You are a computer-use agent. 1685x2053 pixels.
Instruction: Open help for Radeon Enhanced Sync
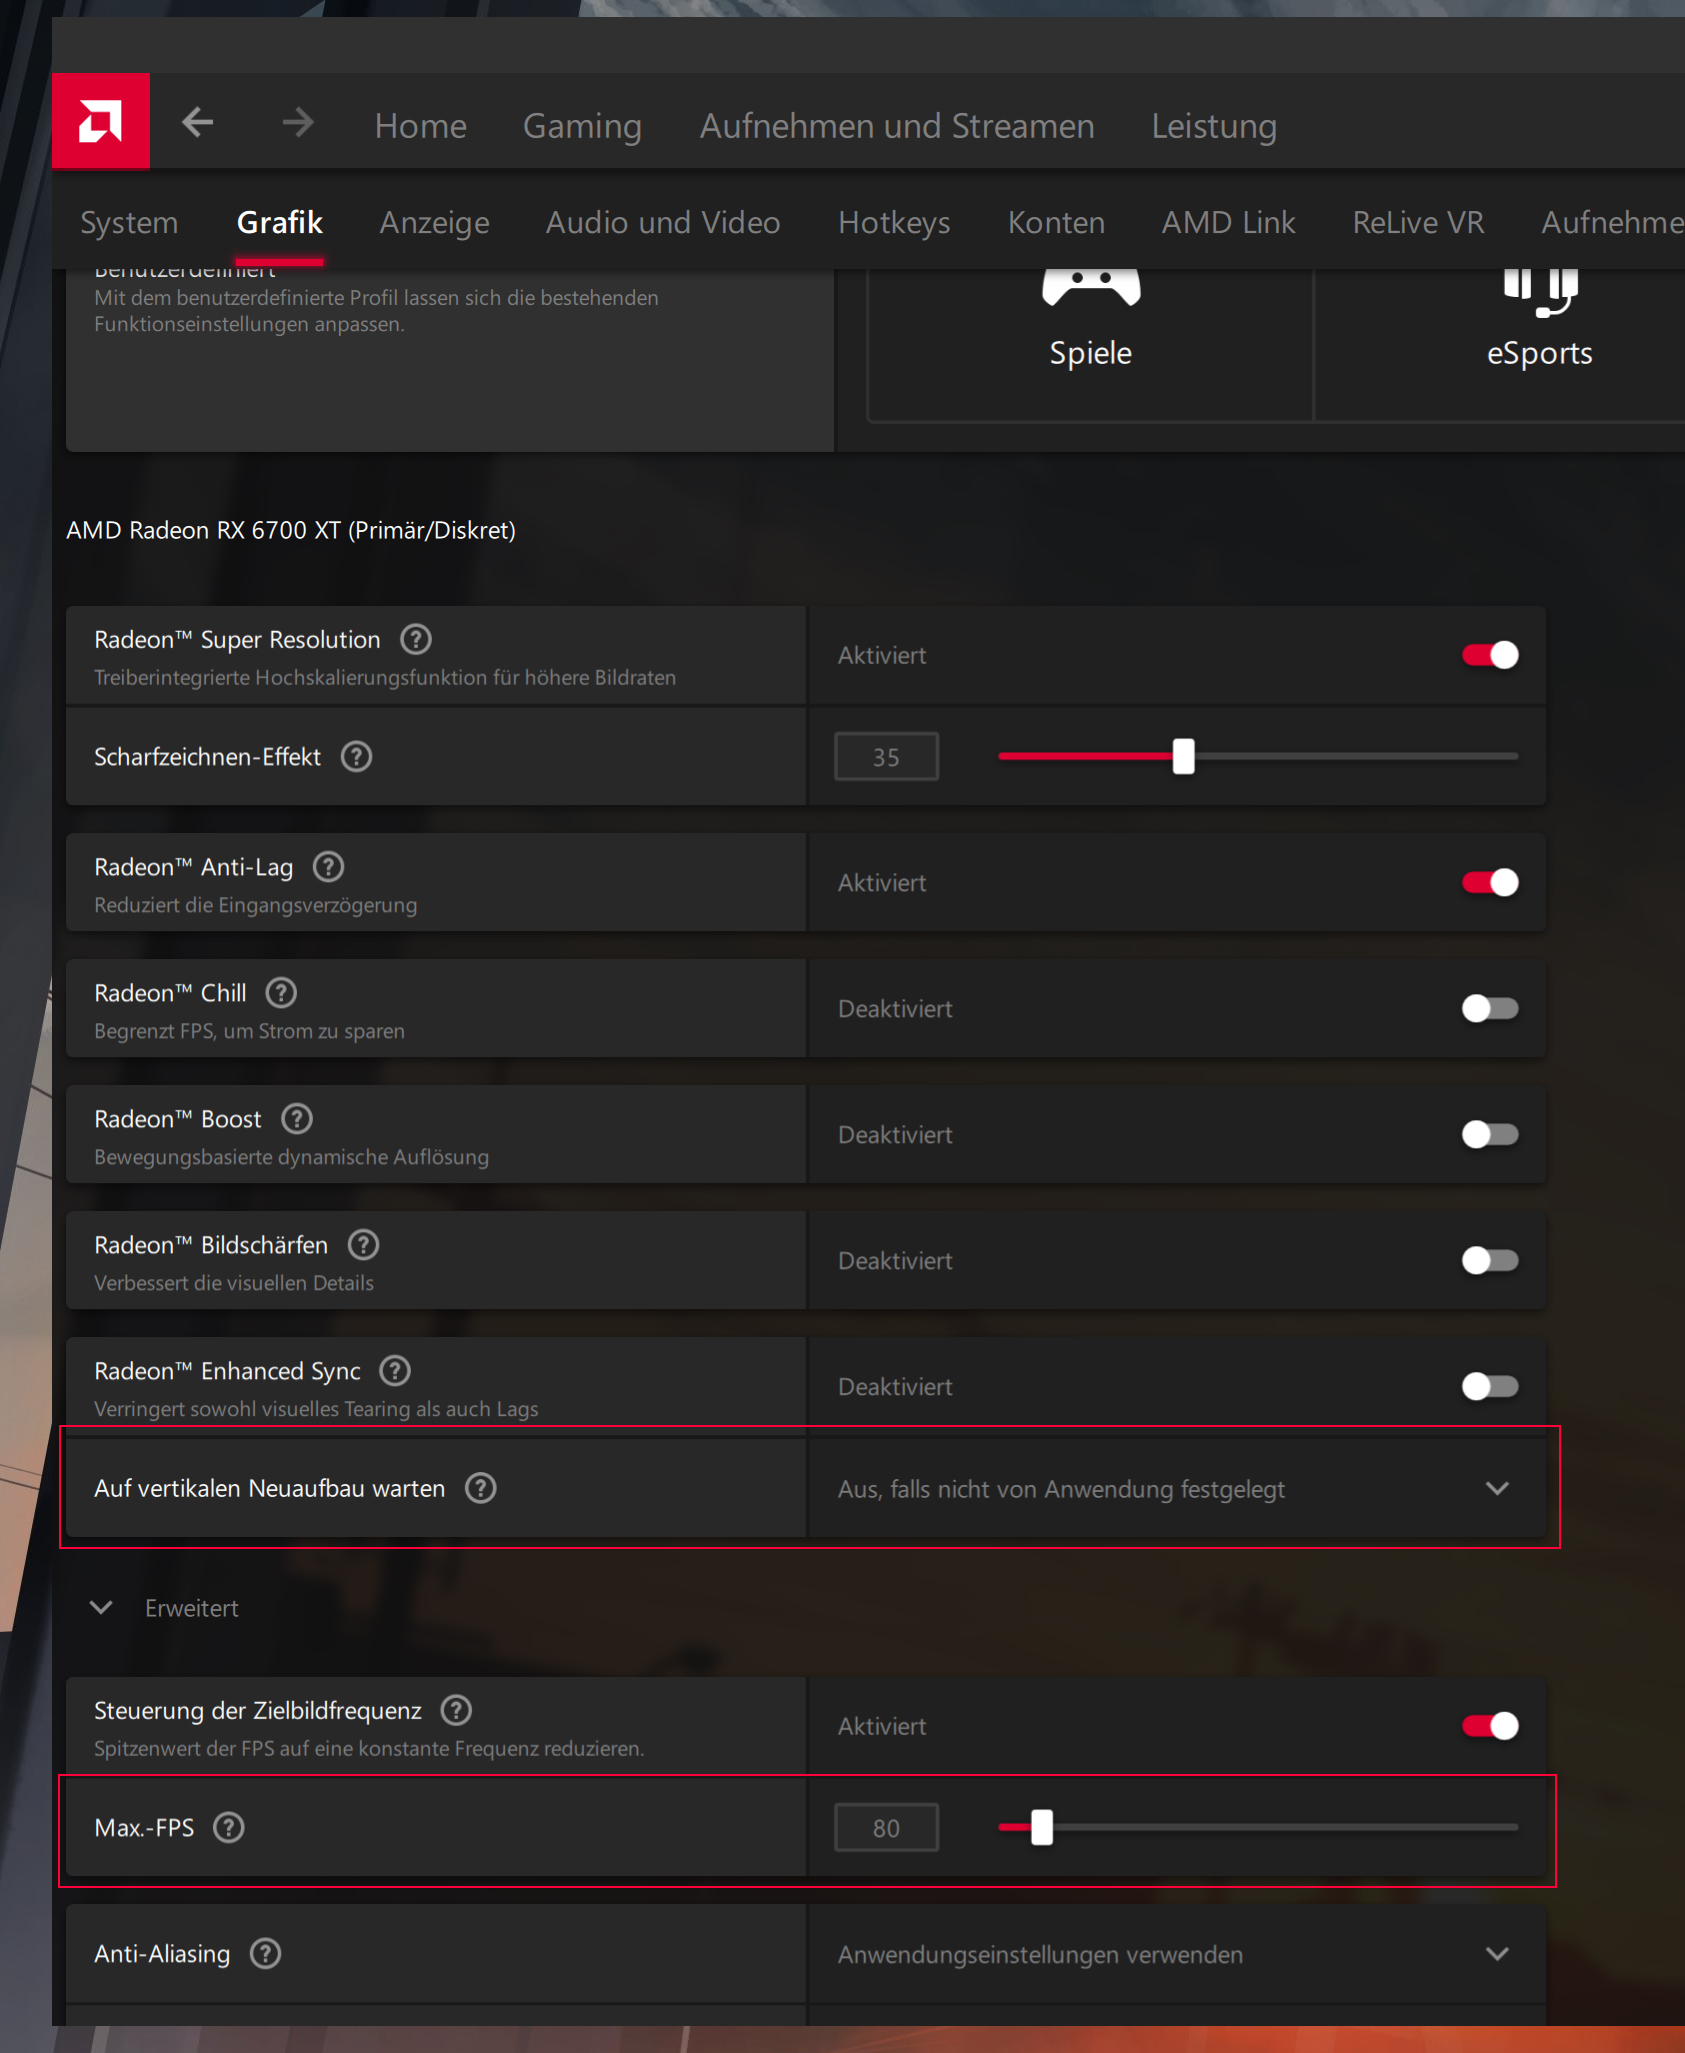pyautogui.click(x=396, y=1371)
